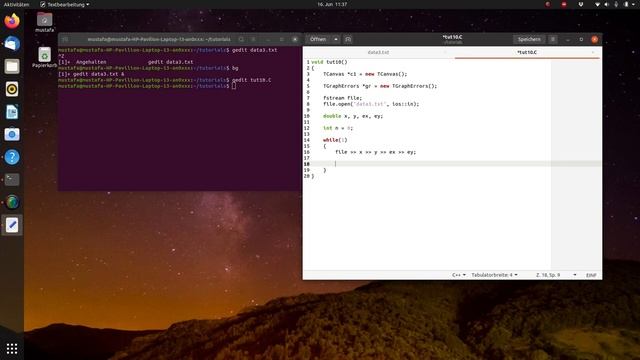Click the red tray indicator icon
Viewport: 640px width, 360px height.
(x=564, y=4)
